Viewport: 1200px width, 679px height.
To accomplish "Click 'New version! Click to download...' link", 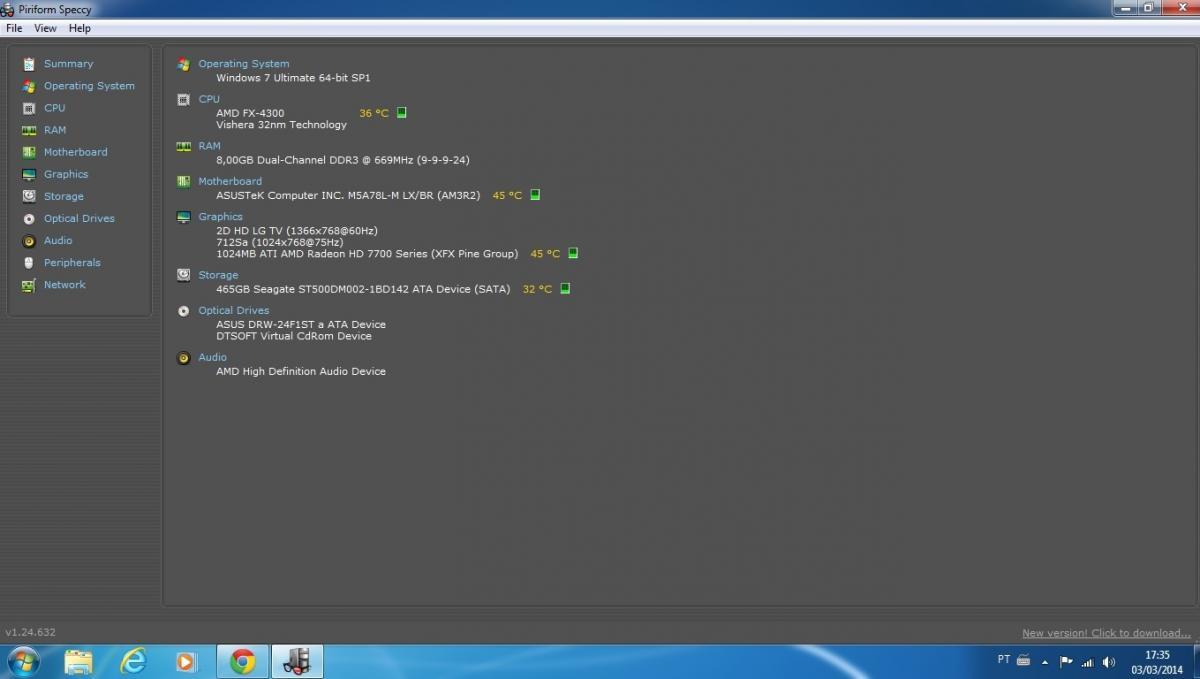I will pos(1106,633).
